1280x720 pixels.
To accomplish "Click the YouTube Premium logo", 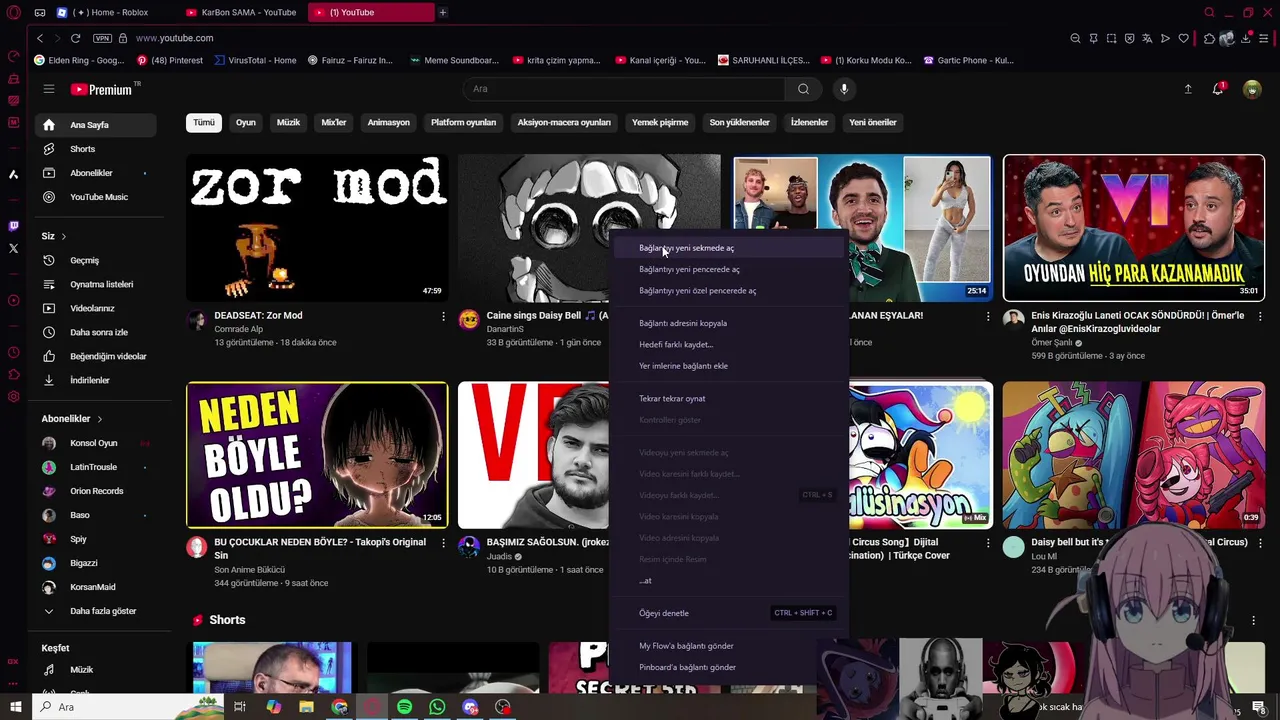I will point(102,89).
